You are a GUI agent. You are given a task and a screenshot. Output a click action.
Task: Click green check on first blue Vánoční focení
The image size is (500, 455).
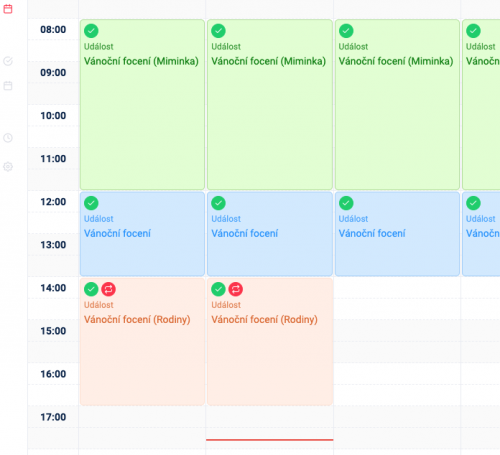tap(91, 203)
